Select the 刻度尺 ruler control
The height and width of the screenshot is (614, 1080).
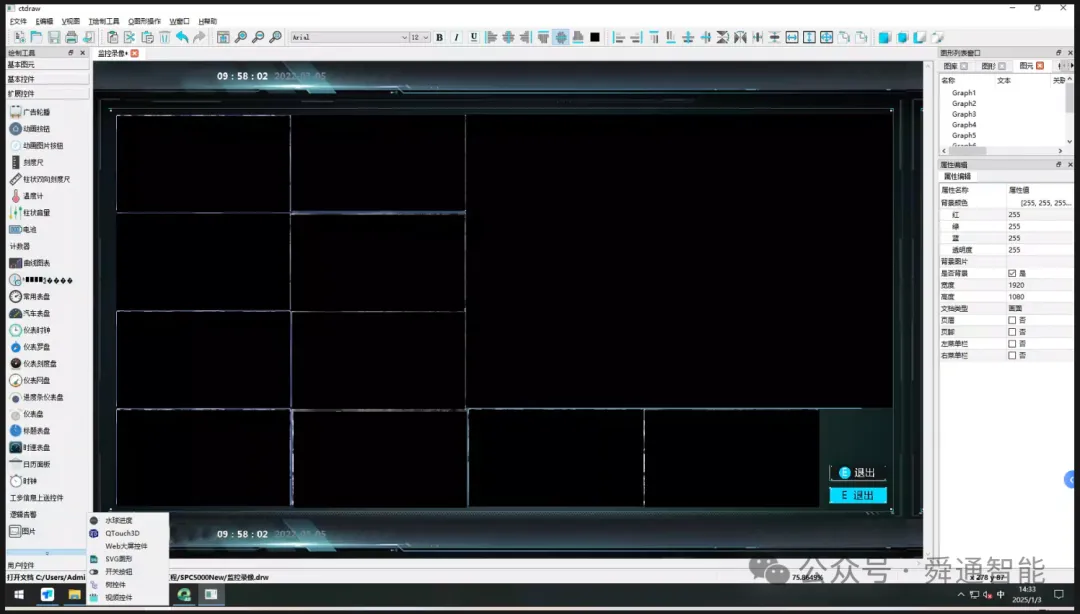click(x=28, y=163)
